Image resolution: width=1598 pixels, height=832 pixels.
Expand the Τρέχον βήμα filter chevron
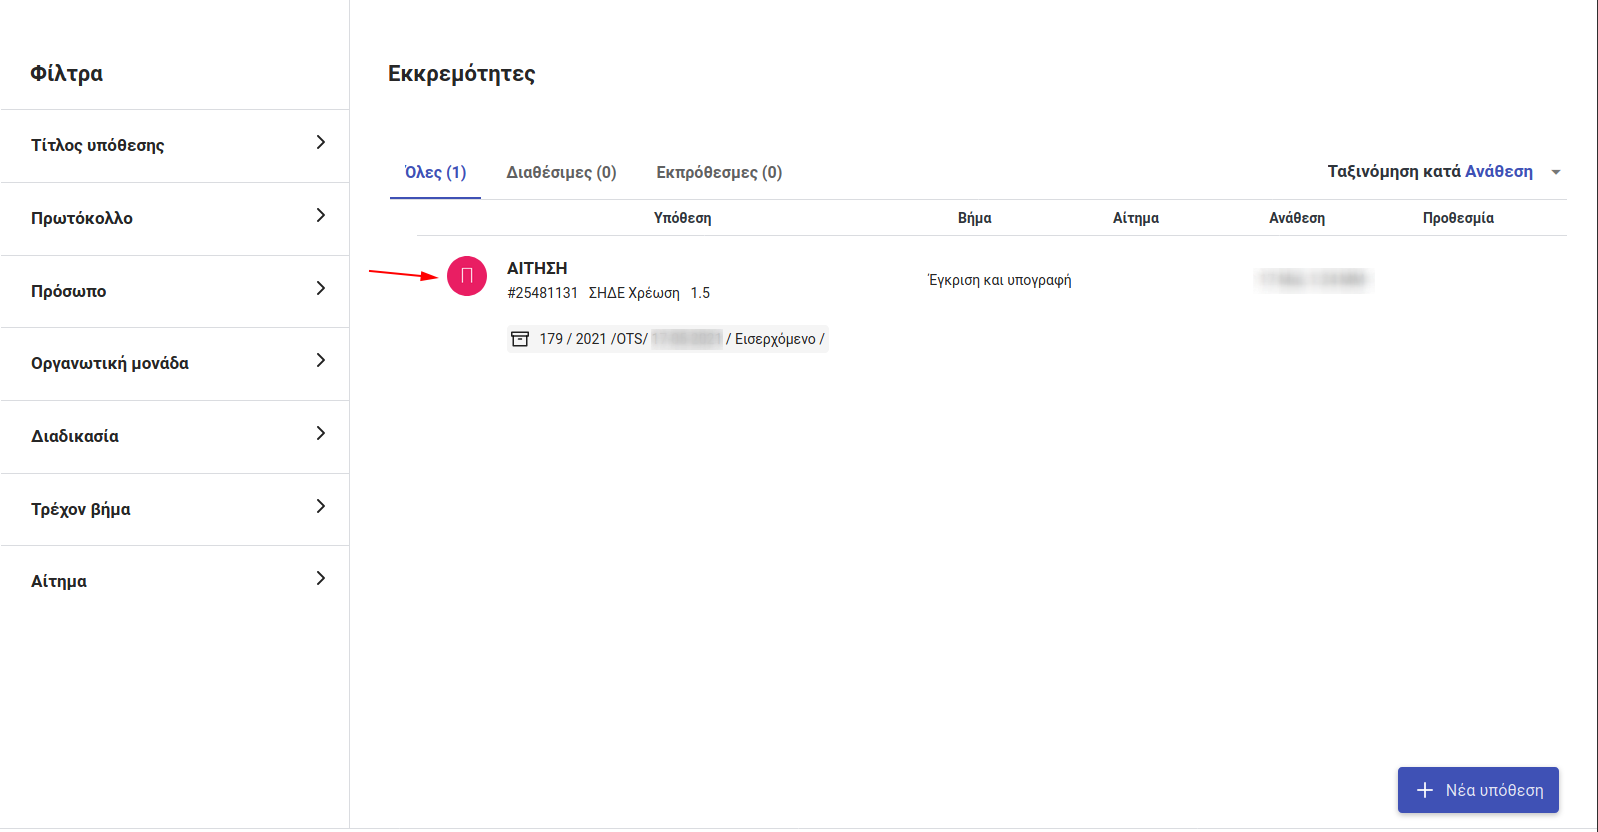click(x=320, y=506)
